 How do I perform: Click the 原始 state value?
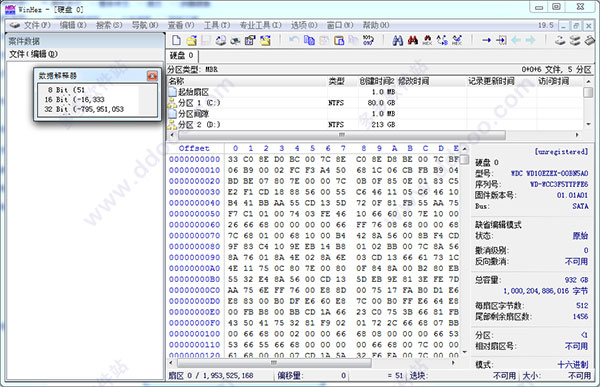580,236
